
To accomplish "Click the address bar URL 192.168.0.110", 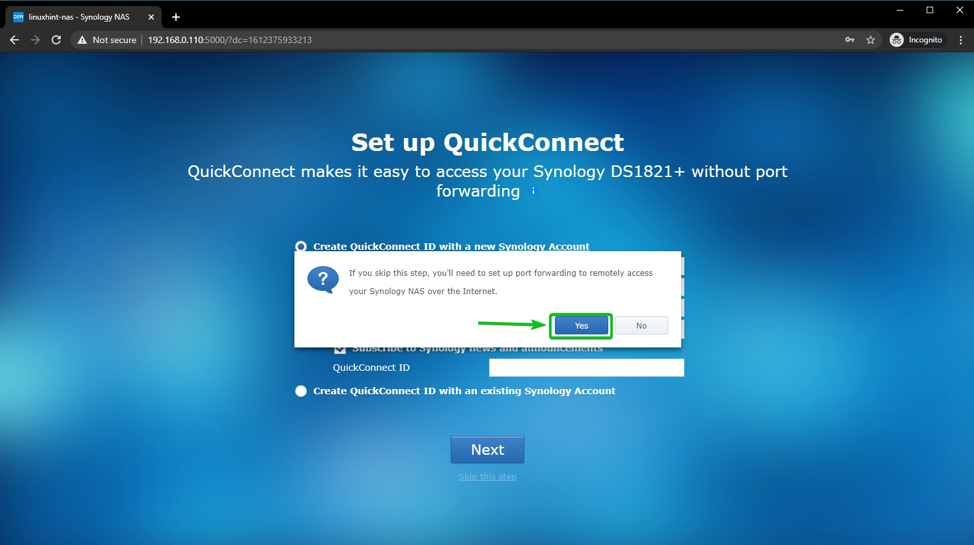I will point(230,40).
